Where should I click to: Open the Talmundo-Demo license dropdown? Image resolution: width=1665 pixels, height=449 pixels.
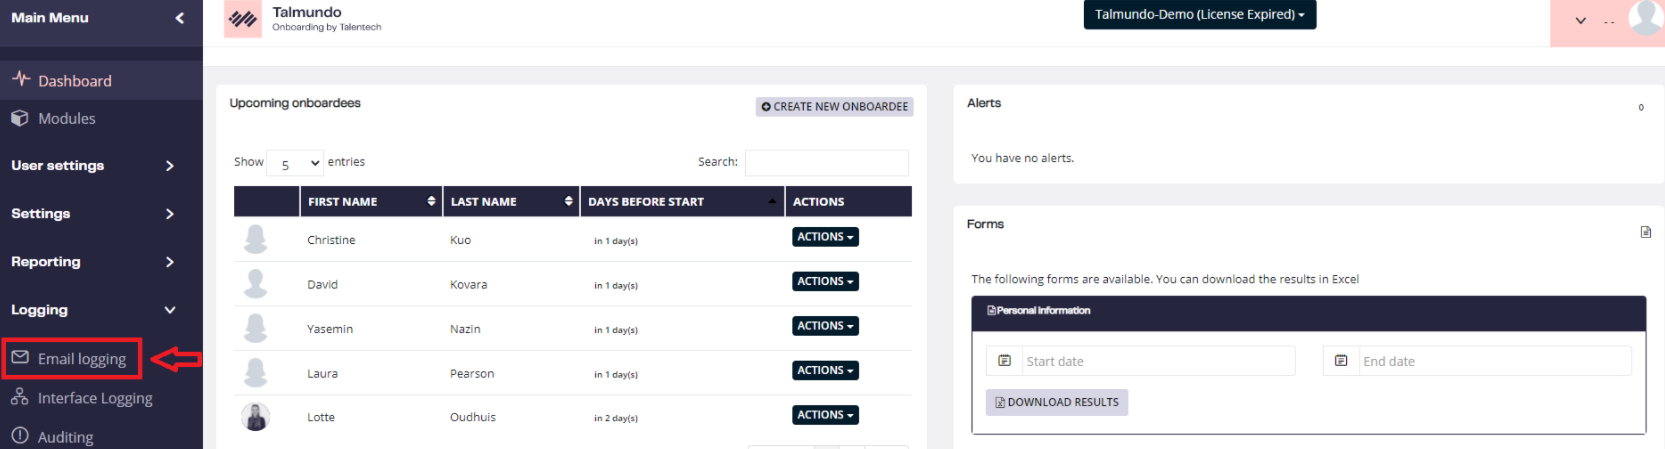click(x=1199, y=15)
